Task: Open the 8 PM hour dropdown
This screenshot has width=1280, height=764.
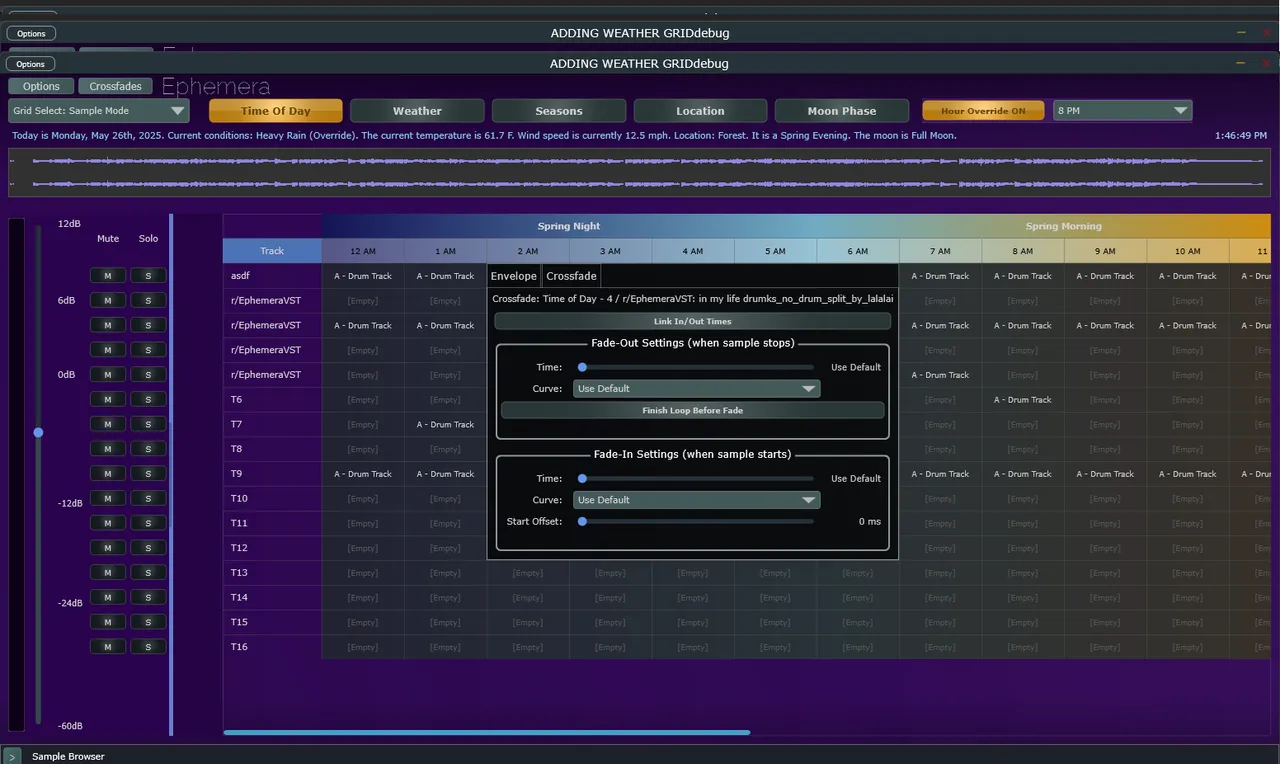Action: tap(1122, 111)
